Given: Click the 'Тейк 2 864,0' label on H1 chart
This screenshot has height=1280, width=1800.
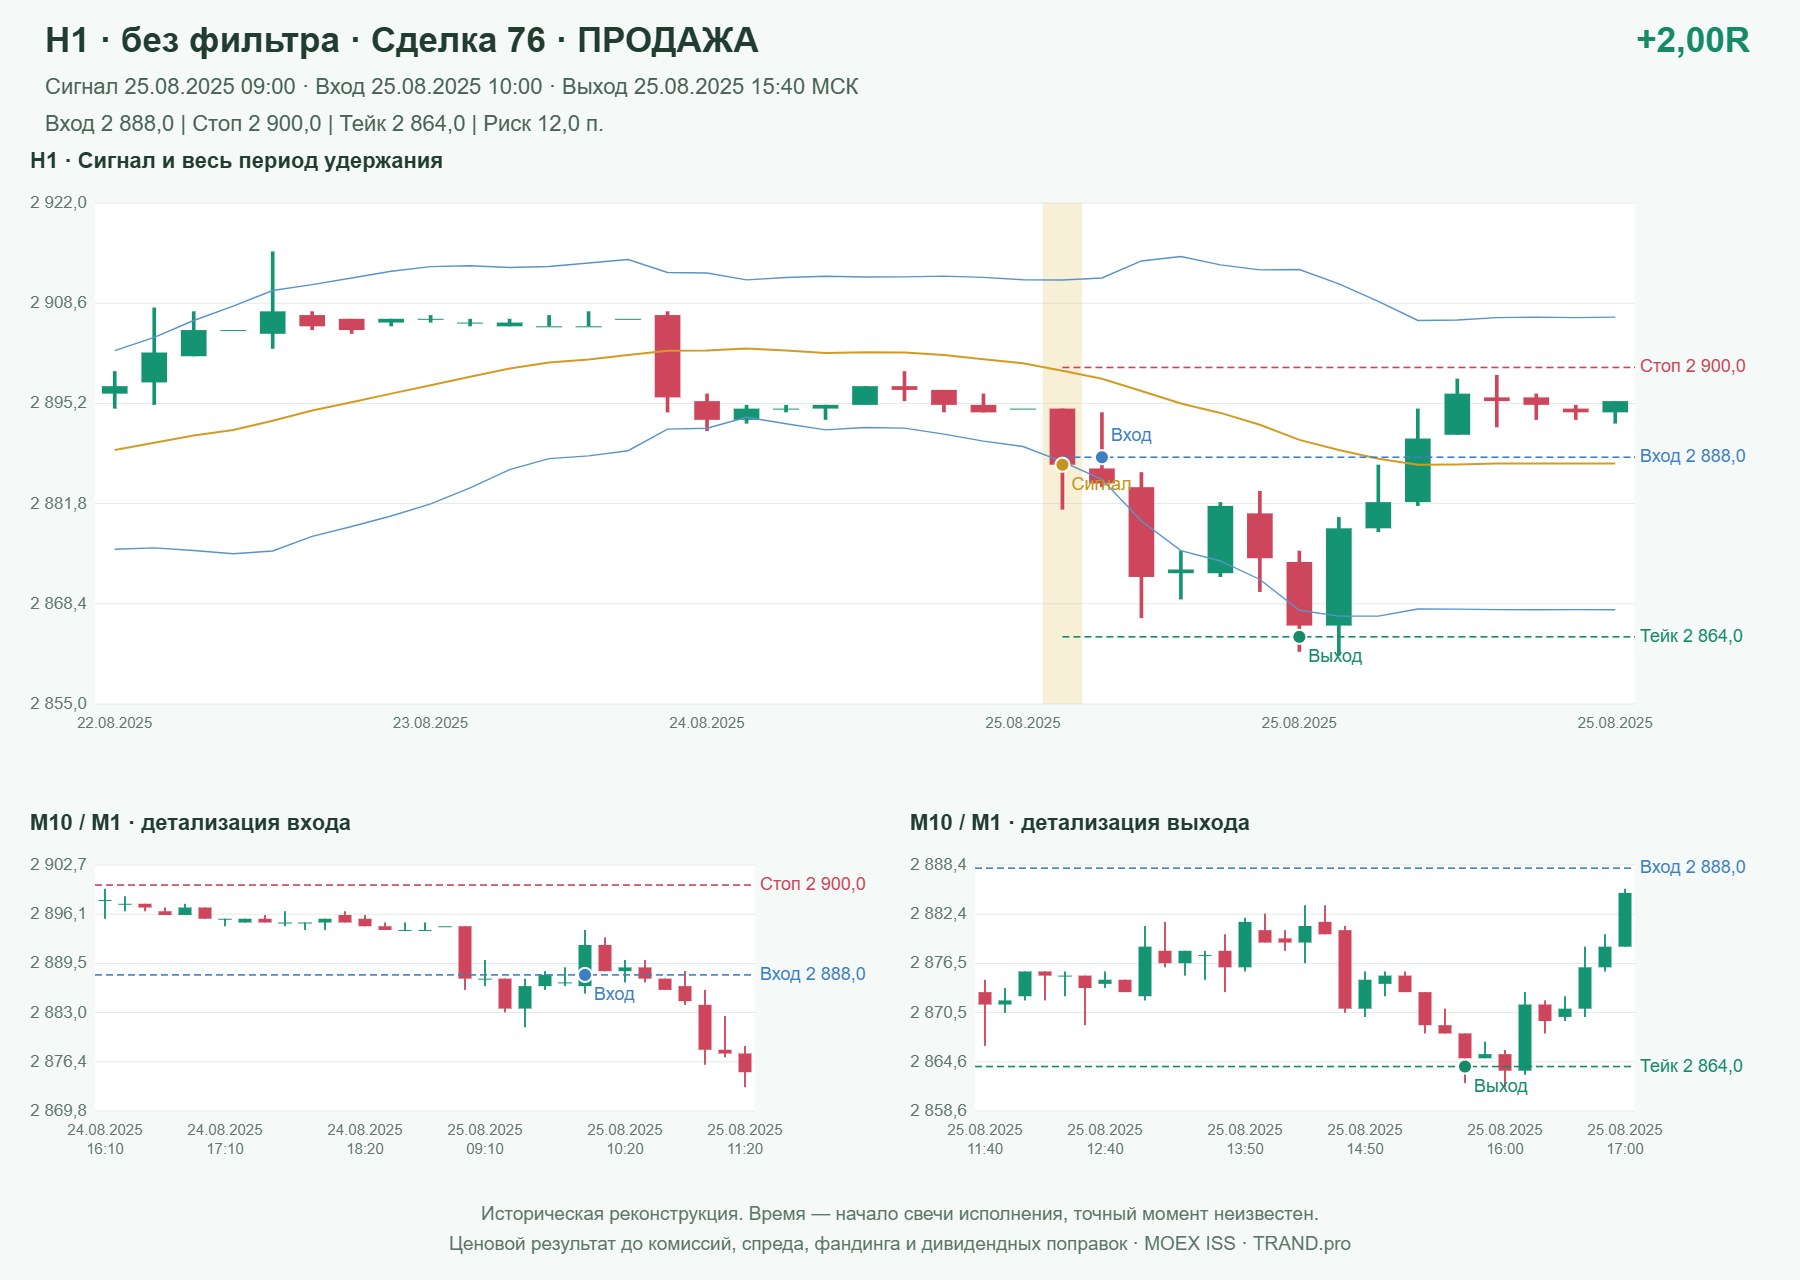Looking at the screenshot, I should tap(1691, 636).
